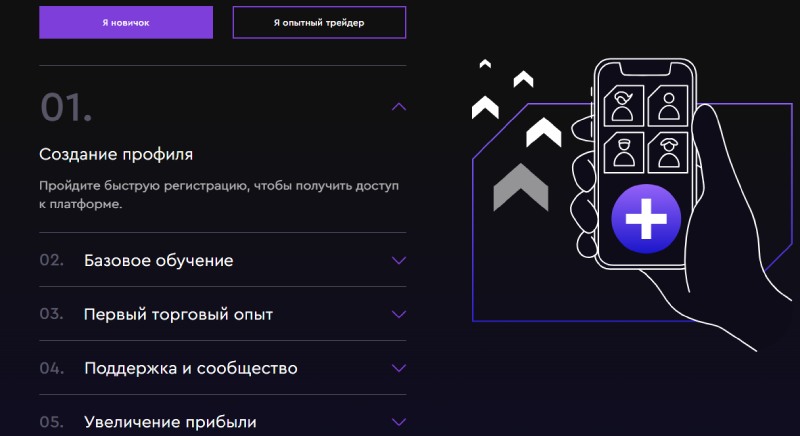
Task: Click the purple plus button on phone
Action: pos(646,219)
